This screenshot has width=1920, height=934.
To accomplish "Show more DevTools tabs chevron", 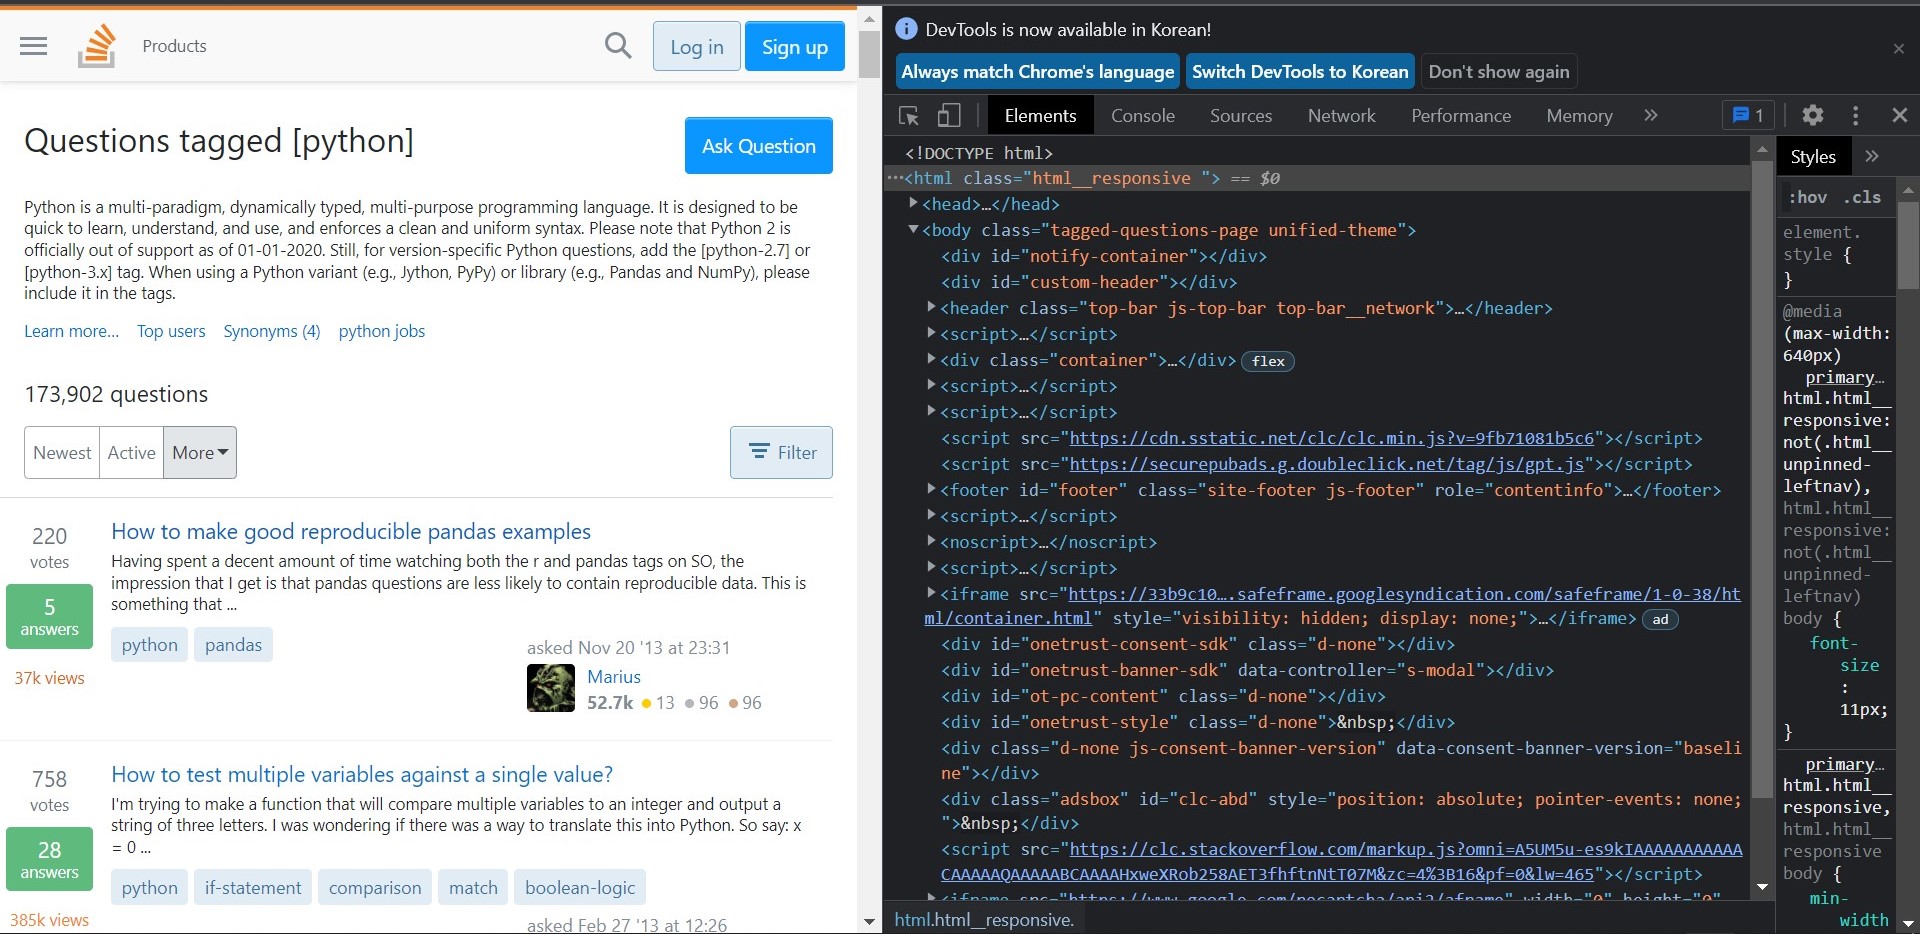I will pos(1651,116).
